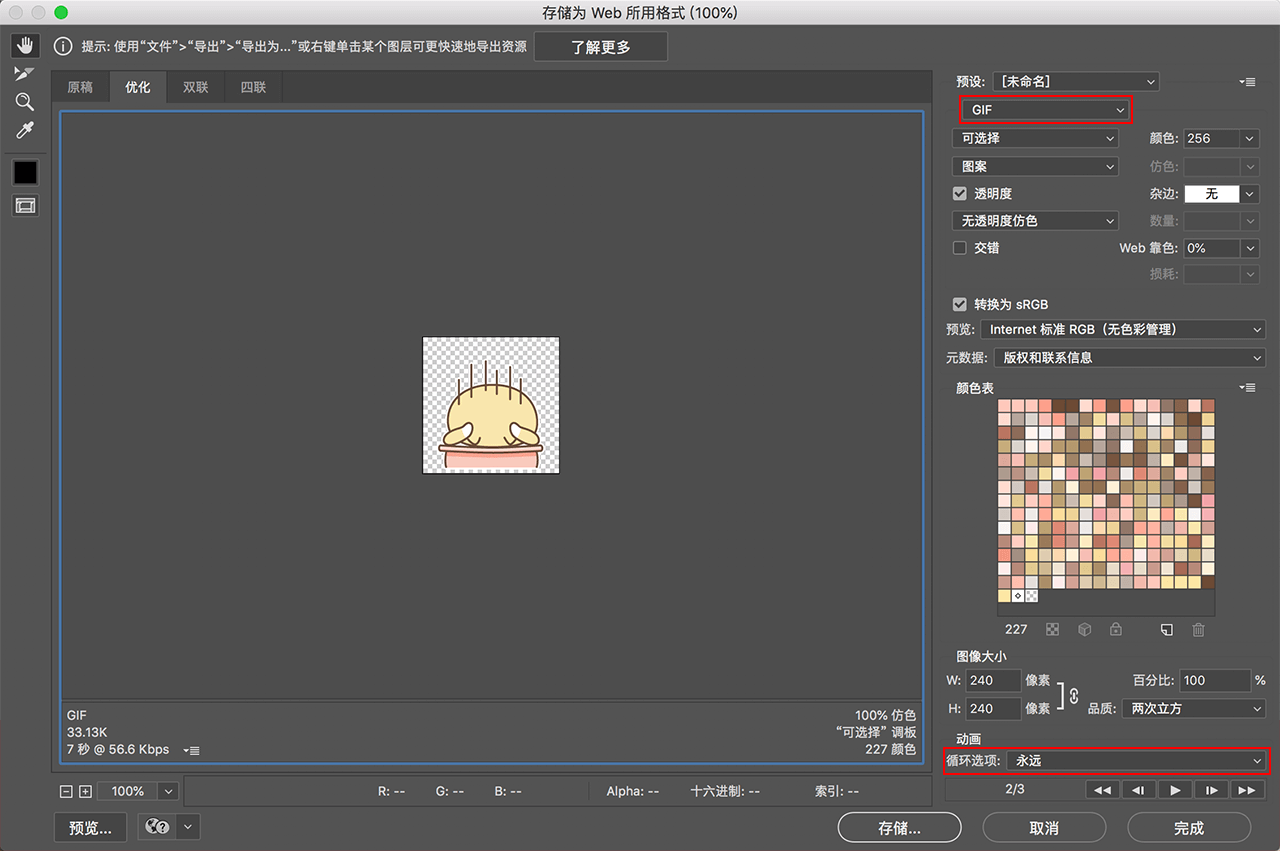The width and height of the screenshot is (1280, 851).
Task: Switch to the 原稿 tab
Action: point(80,88)
